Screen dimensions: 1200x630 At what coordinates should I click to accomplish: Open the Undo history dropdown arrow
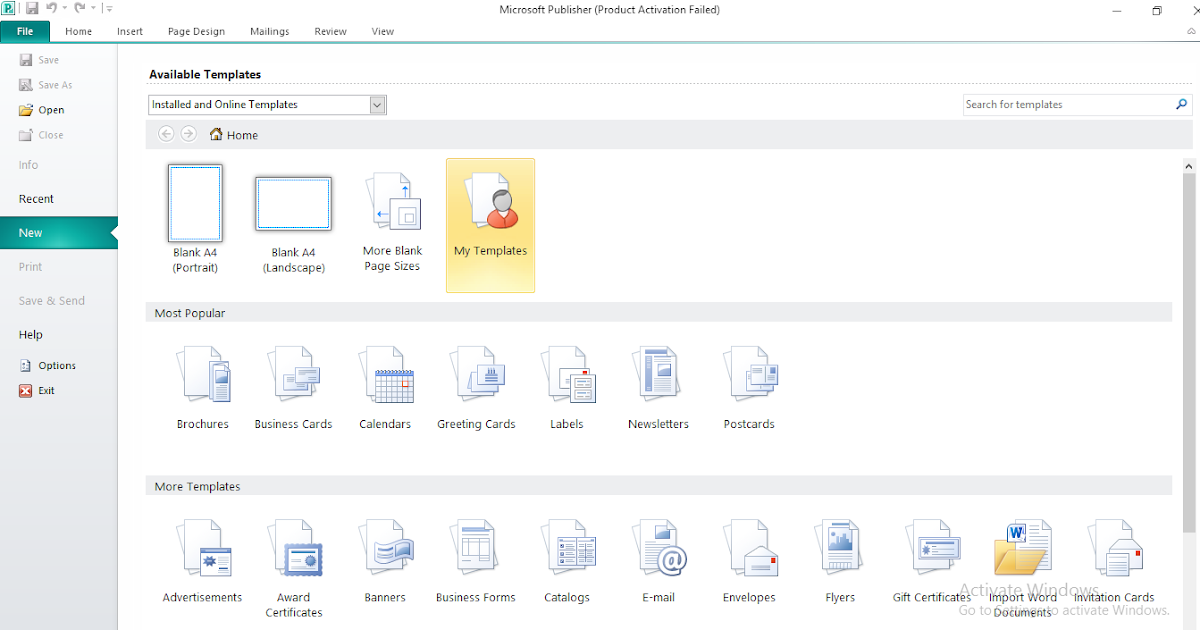pos(65,9)
